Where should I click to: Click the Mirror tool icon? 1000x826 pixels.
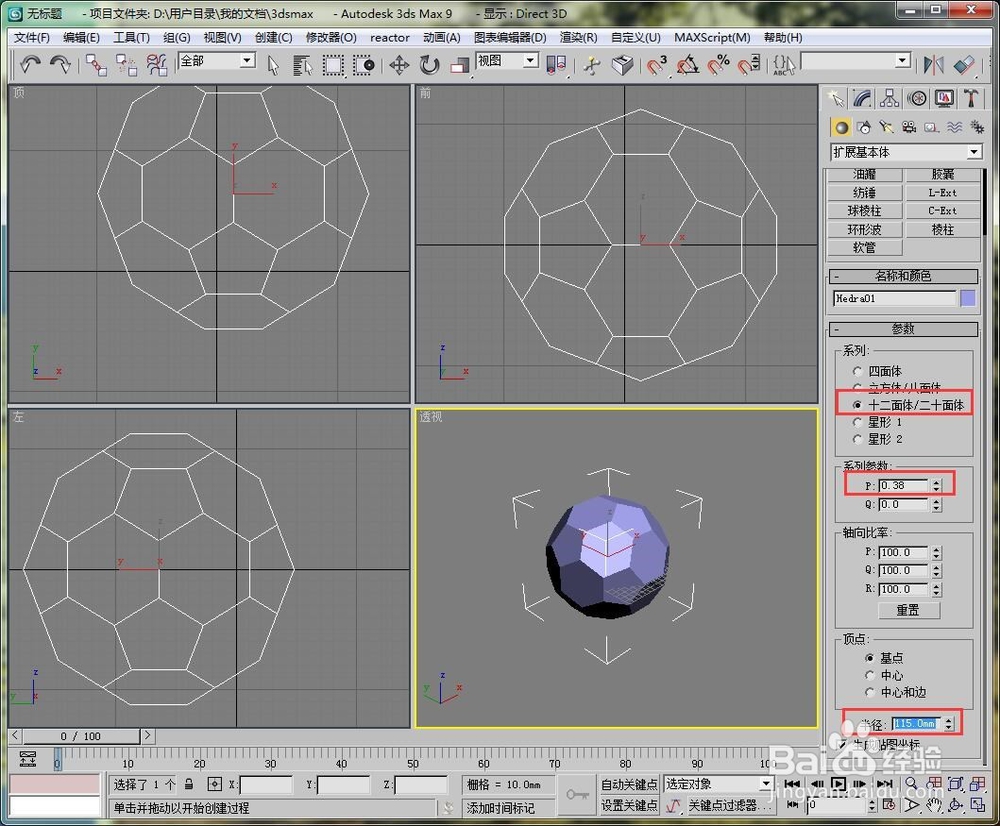(x=934, y=65)
